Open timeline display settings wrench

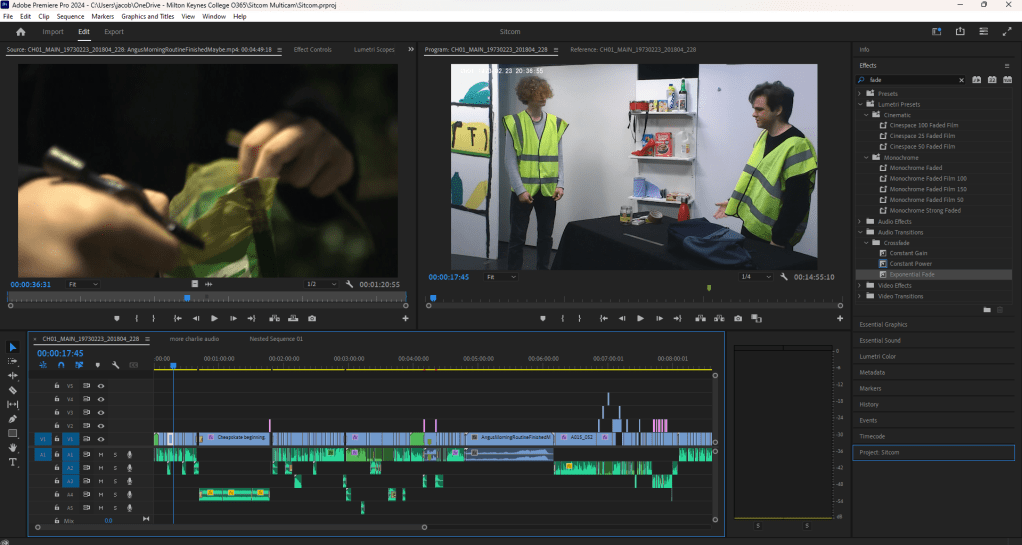coord(116,365)
